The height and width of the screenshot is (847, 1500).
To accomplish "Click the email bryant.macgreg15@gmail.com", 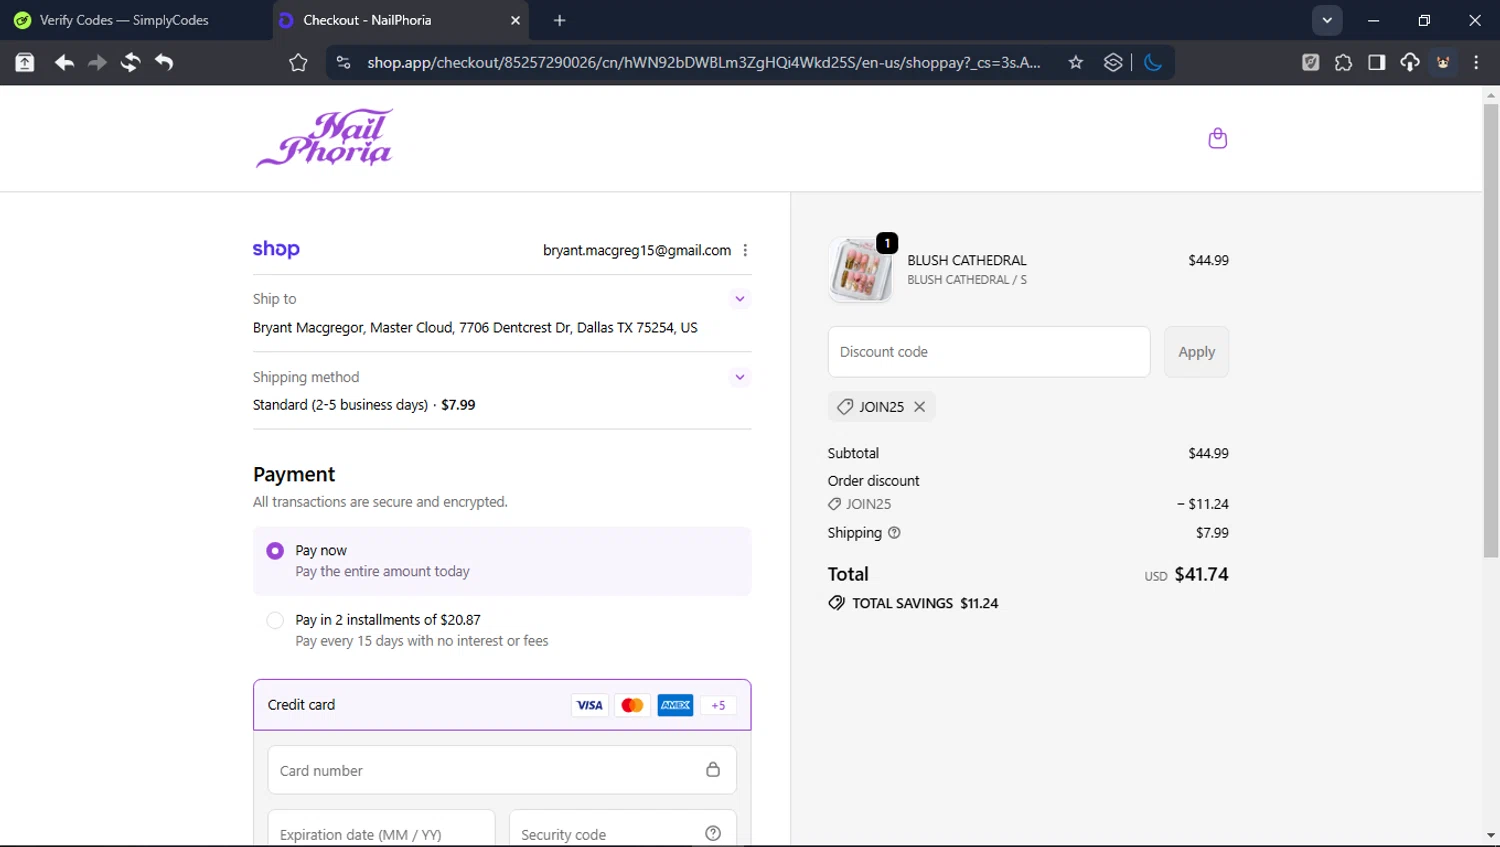I will click(637, 250).
